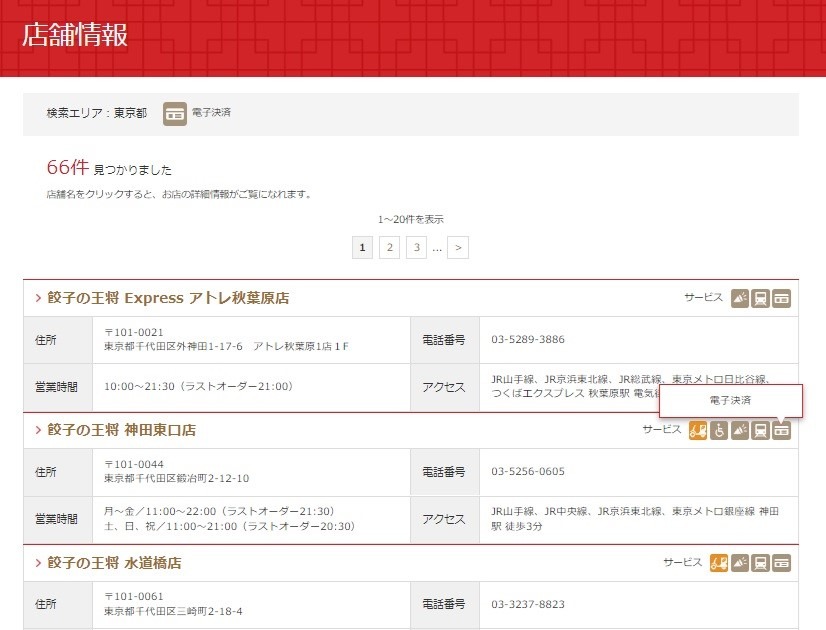
Task: Click party popper icon for 水道橋店
Action: [x=740, y=563]
